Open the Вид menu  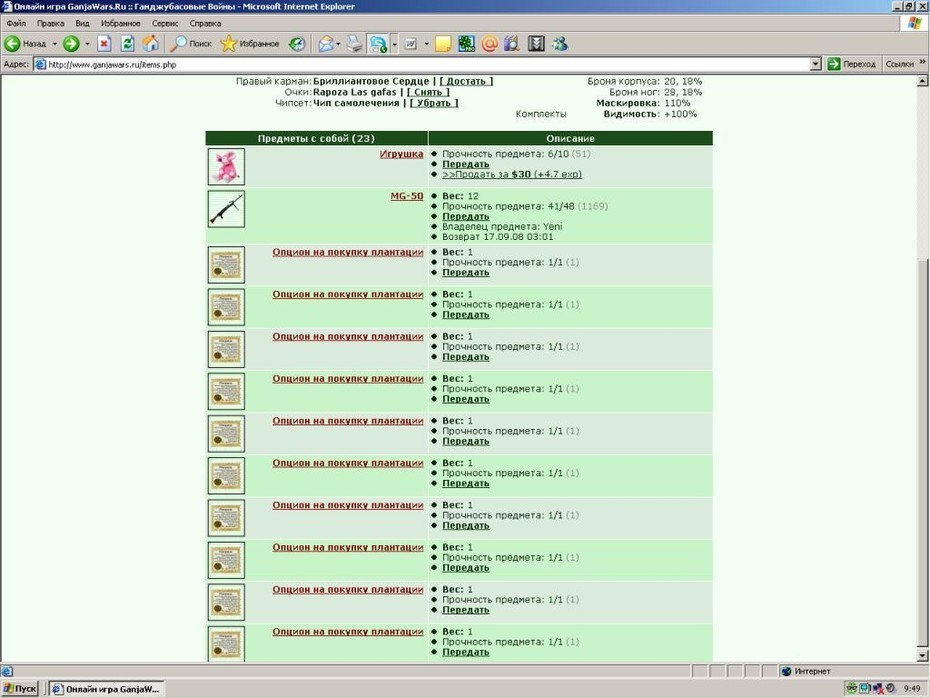pyautogui.click(x=82, y=24)
